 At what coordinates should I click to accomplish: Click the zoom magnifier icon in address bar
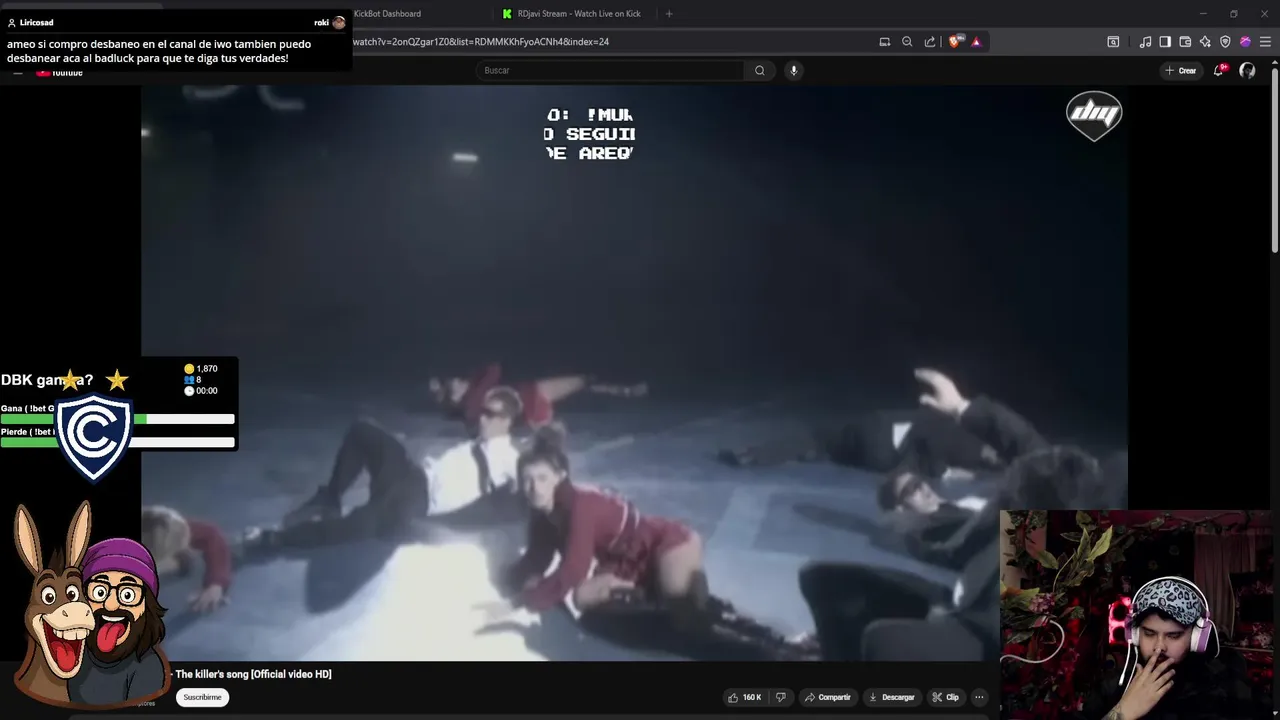[x=907, y=42]
